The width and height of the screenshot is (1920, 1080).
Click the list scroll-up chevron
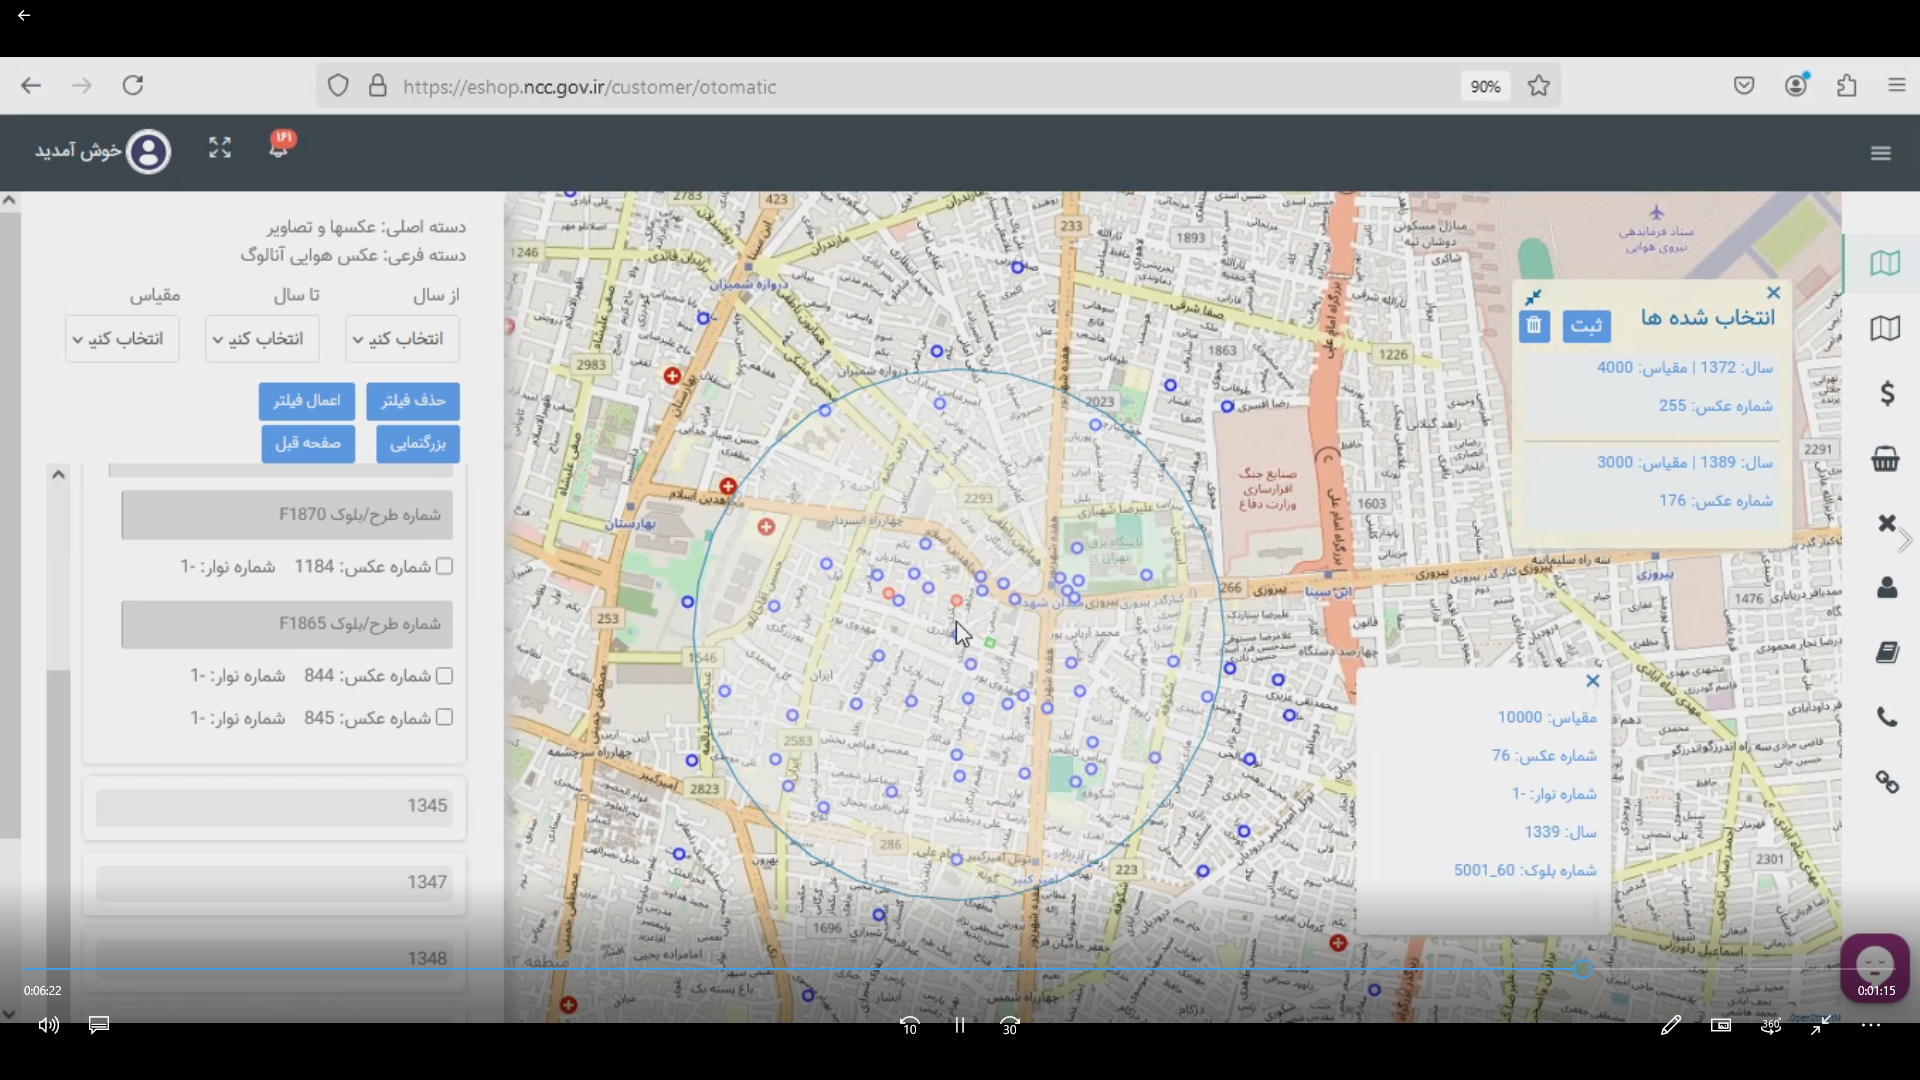pos(58,474)
